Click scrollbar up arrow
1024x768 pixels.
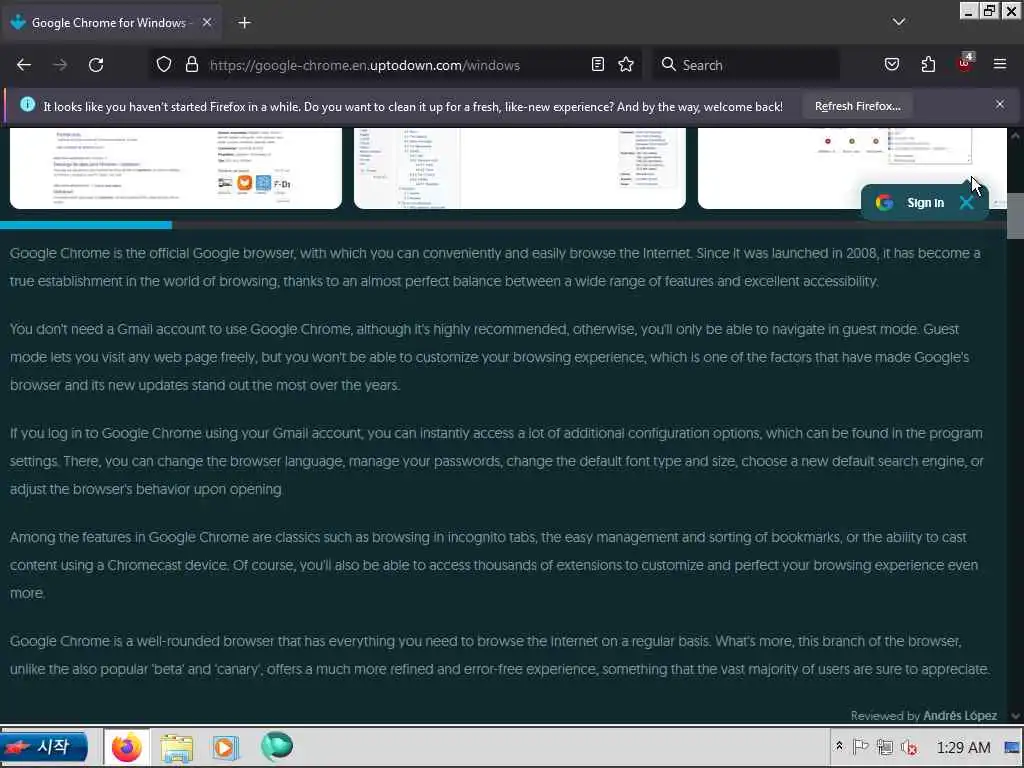click(x=1015, y=135)
